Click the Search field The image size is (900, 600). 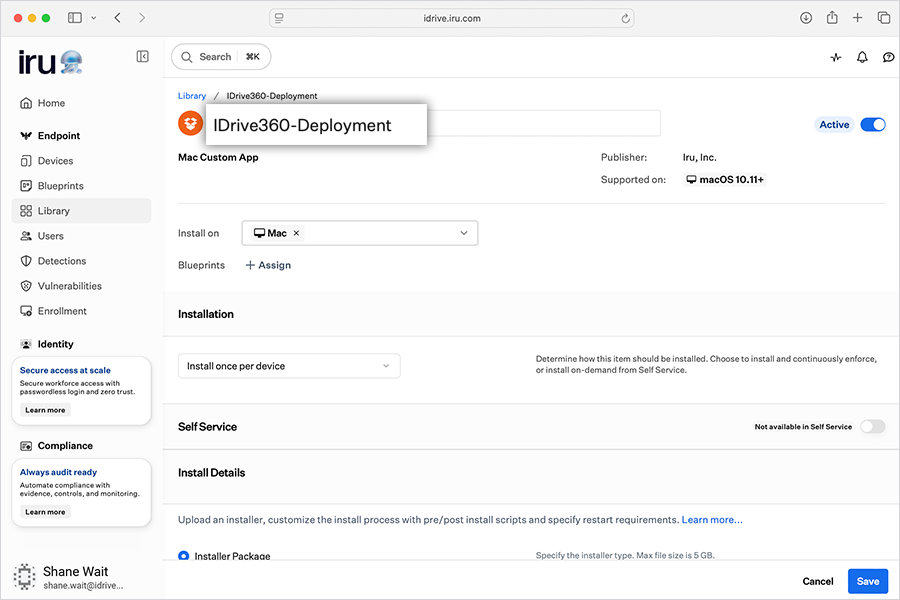click(221, 57)
